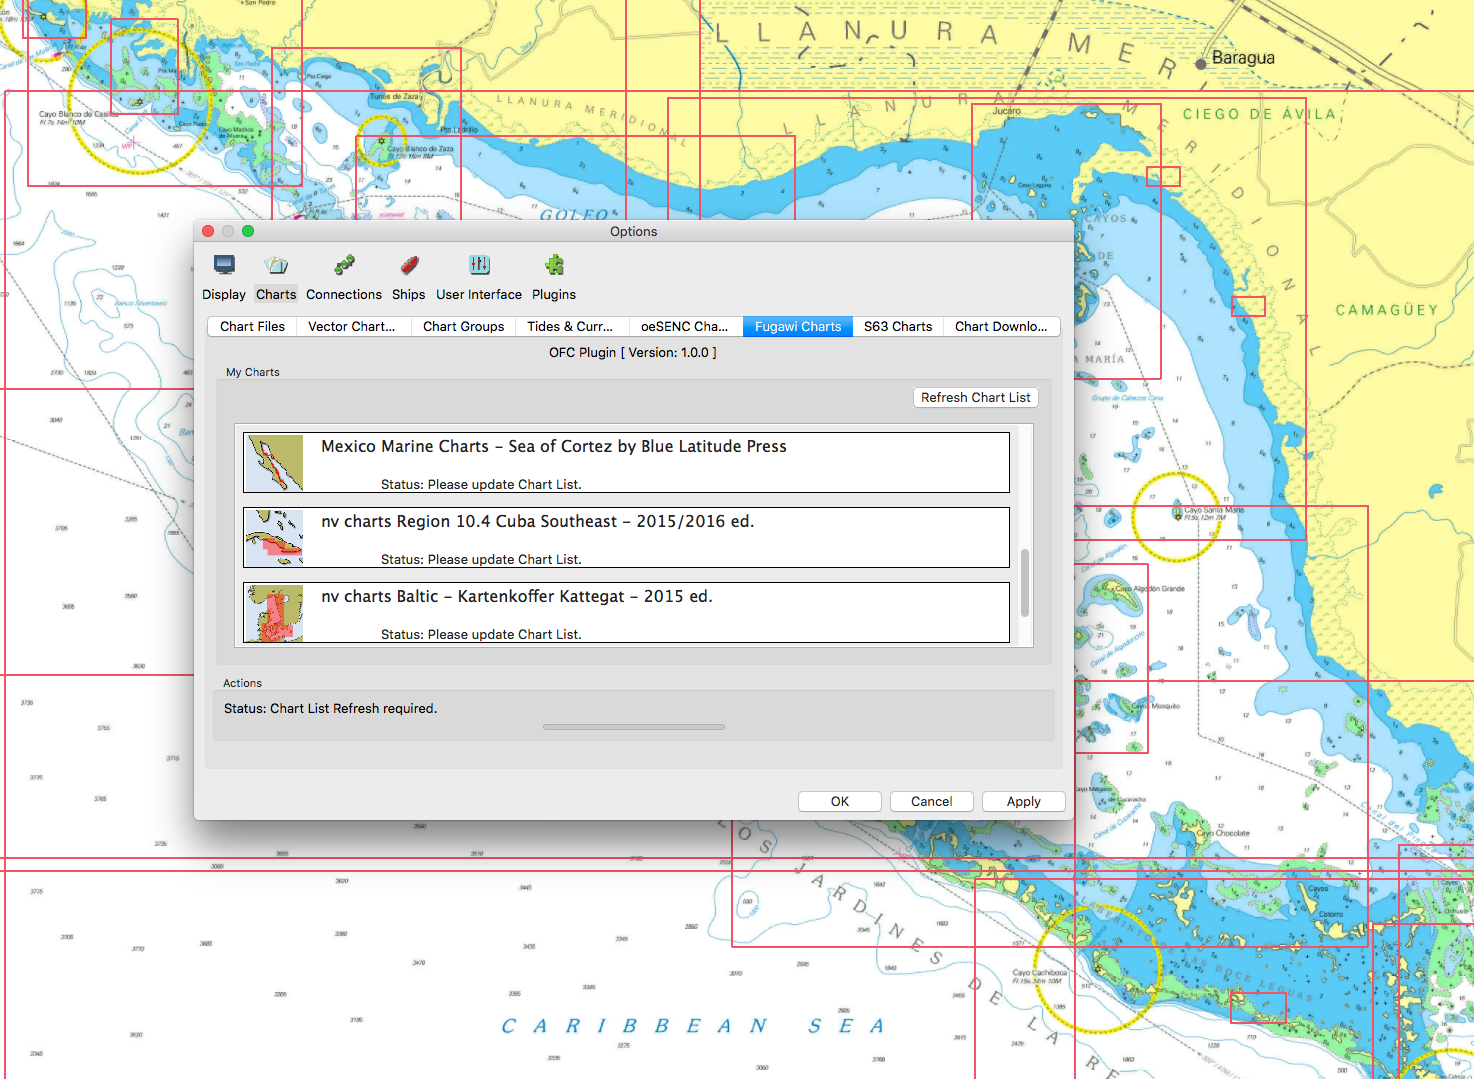Select nv charts Region 10.4 Cuba Southeast entry
Screen dimensions: 1474x1079
(x=626, y=537)
